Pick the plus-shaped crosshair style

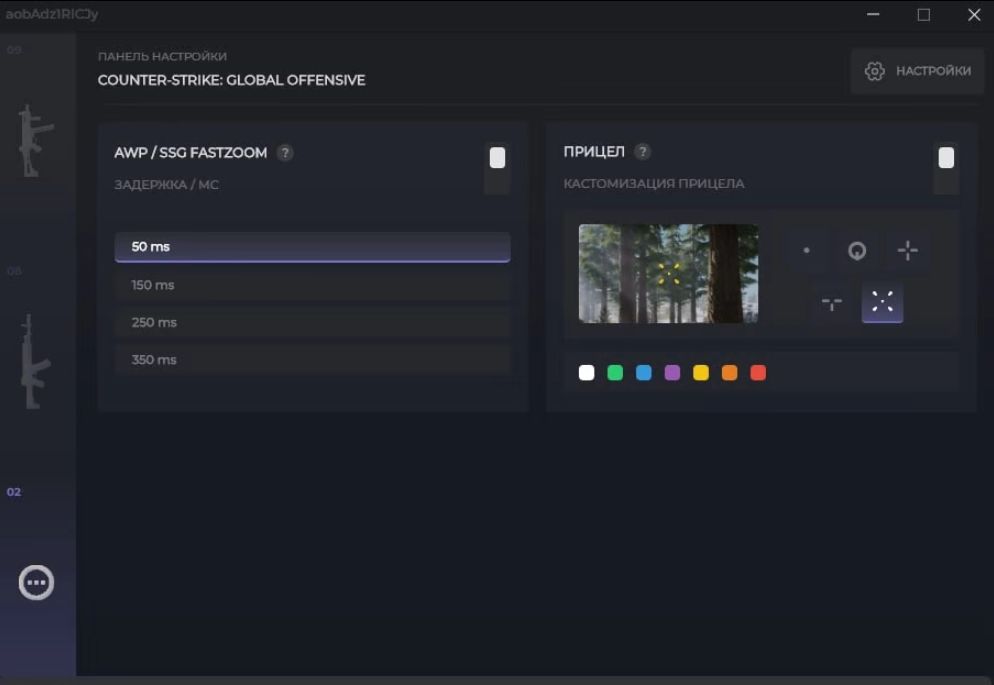pos(907,251)
